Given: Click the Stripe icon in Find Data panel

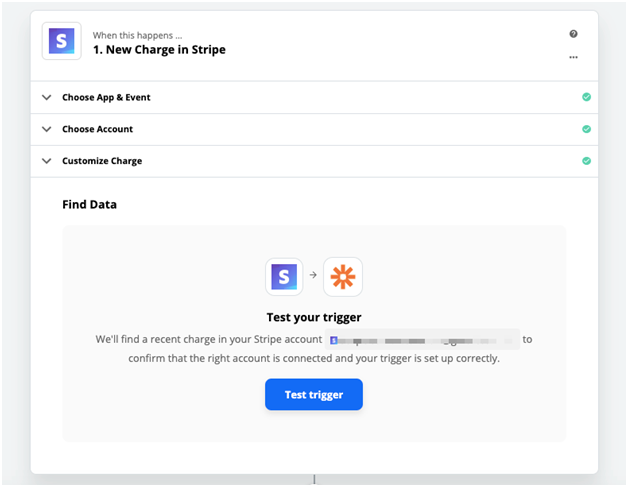Looking at the screenshot, I should click(x=284, y=277).
